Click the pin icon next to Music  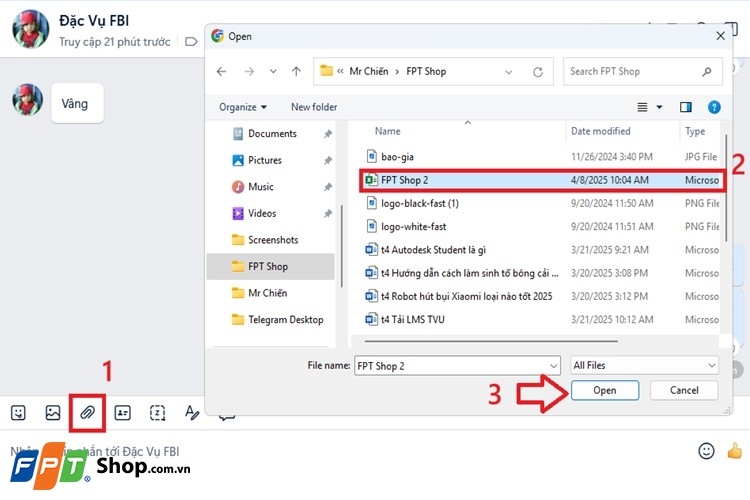[x=328, y=187]
